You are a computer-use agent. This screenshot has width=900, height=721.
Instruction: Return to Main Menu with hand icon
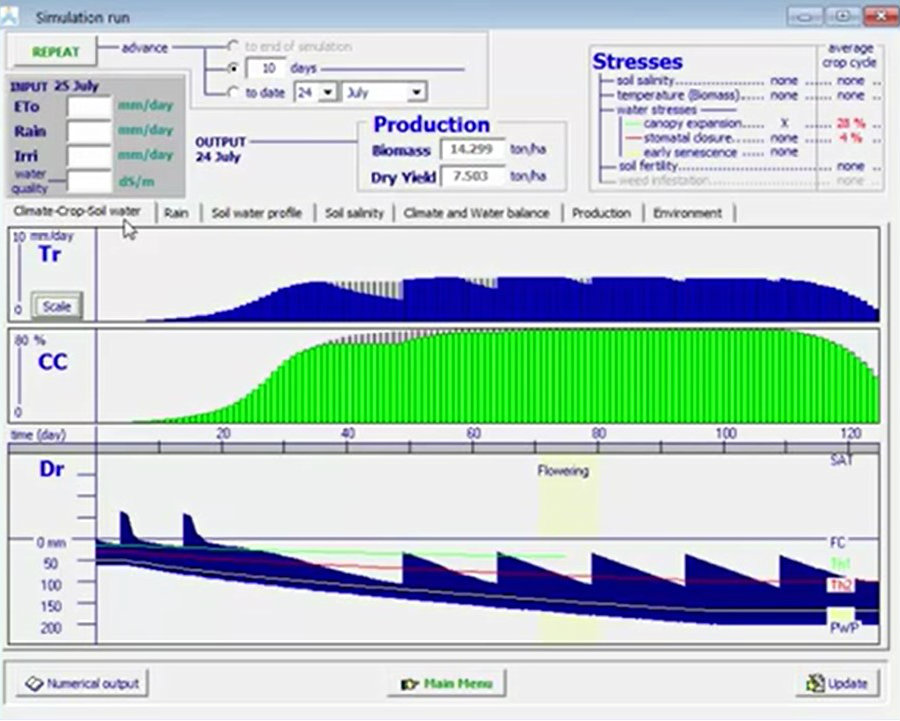[447, 683]
